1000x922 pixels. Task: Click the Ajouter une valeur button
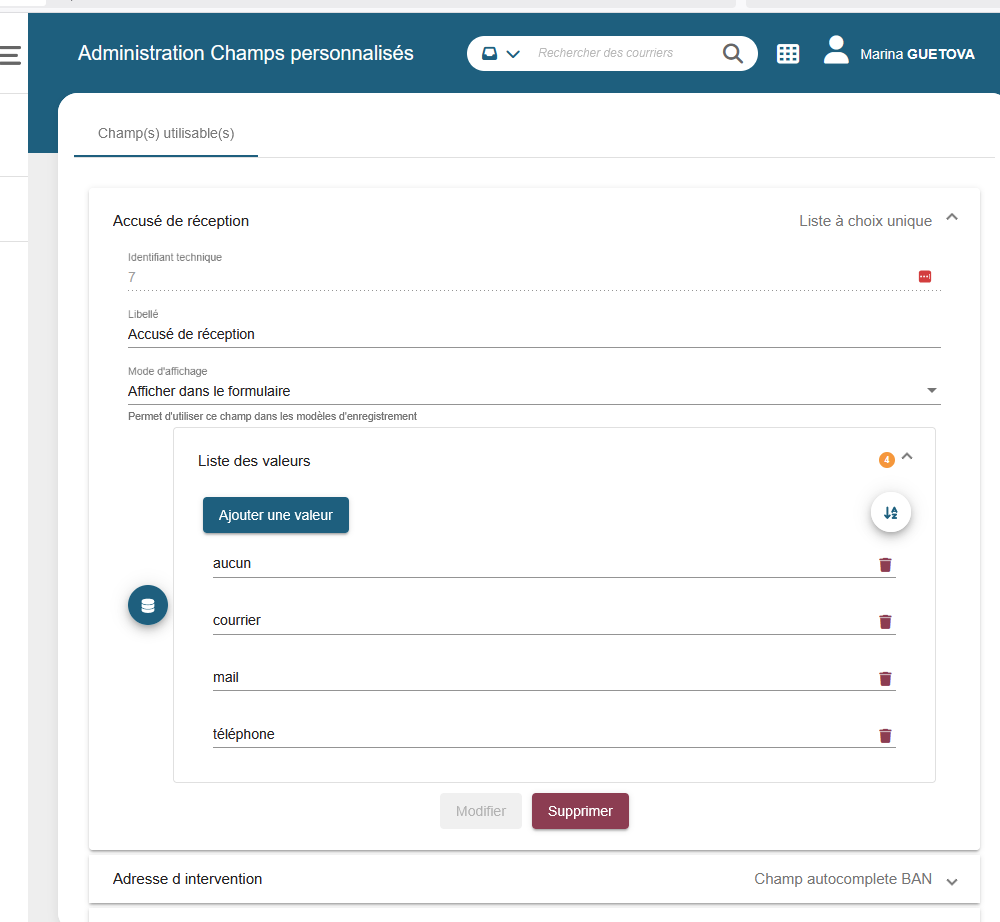click(276, 515)
